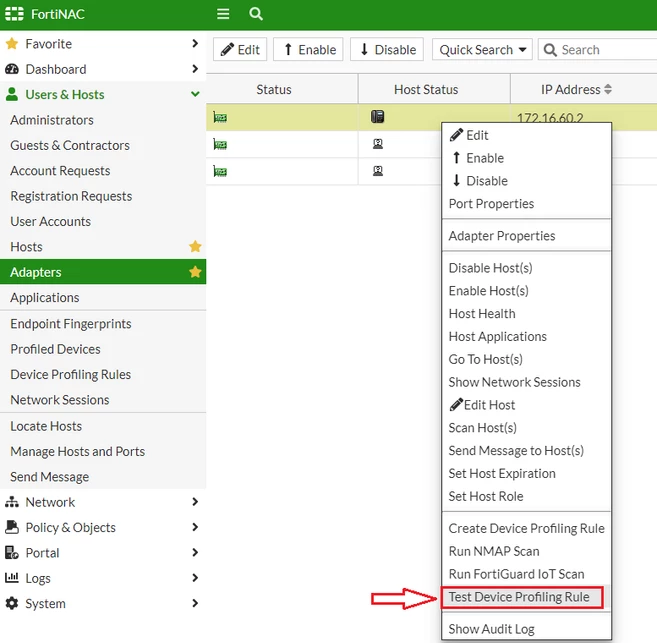
Task: Click adapter status icon in second row
Action: click(x=220, y=145)
